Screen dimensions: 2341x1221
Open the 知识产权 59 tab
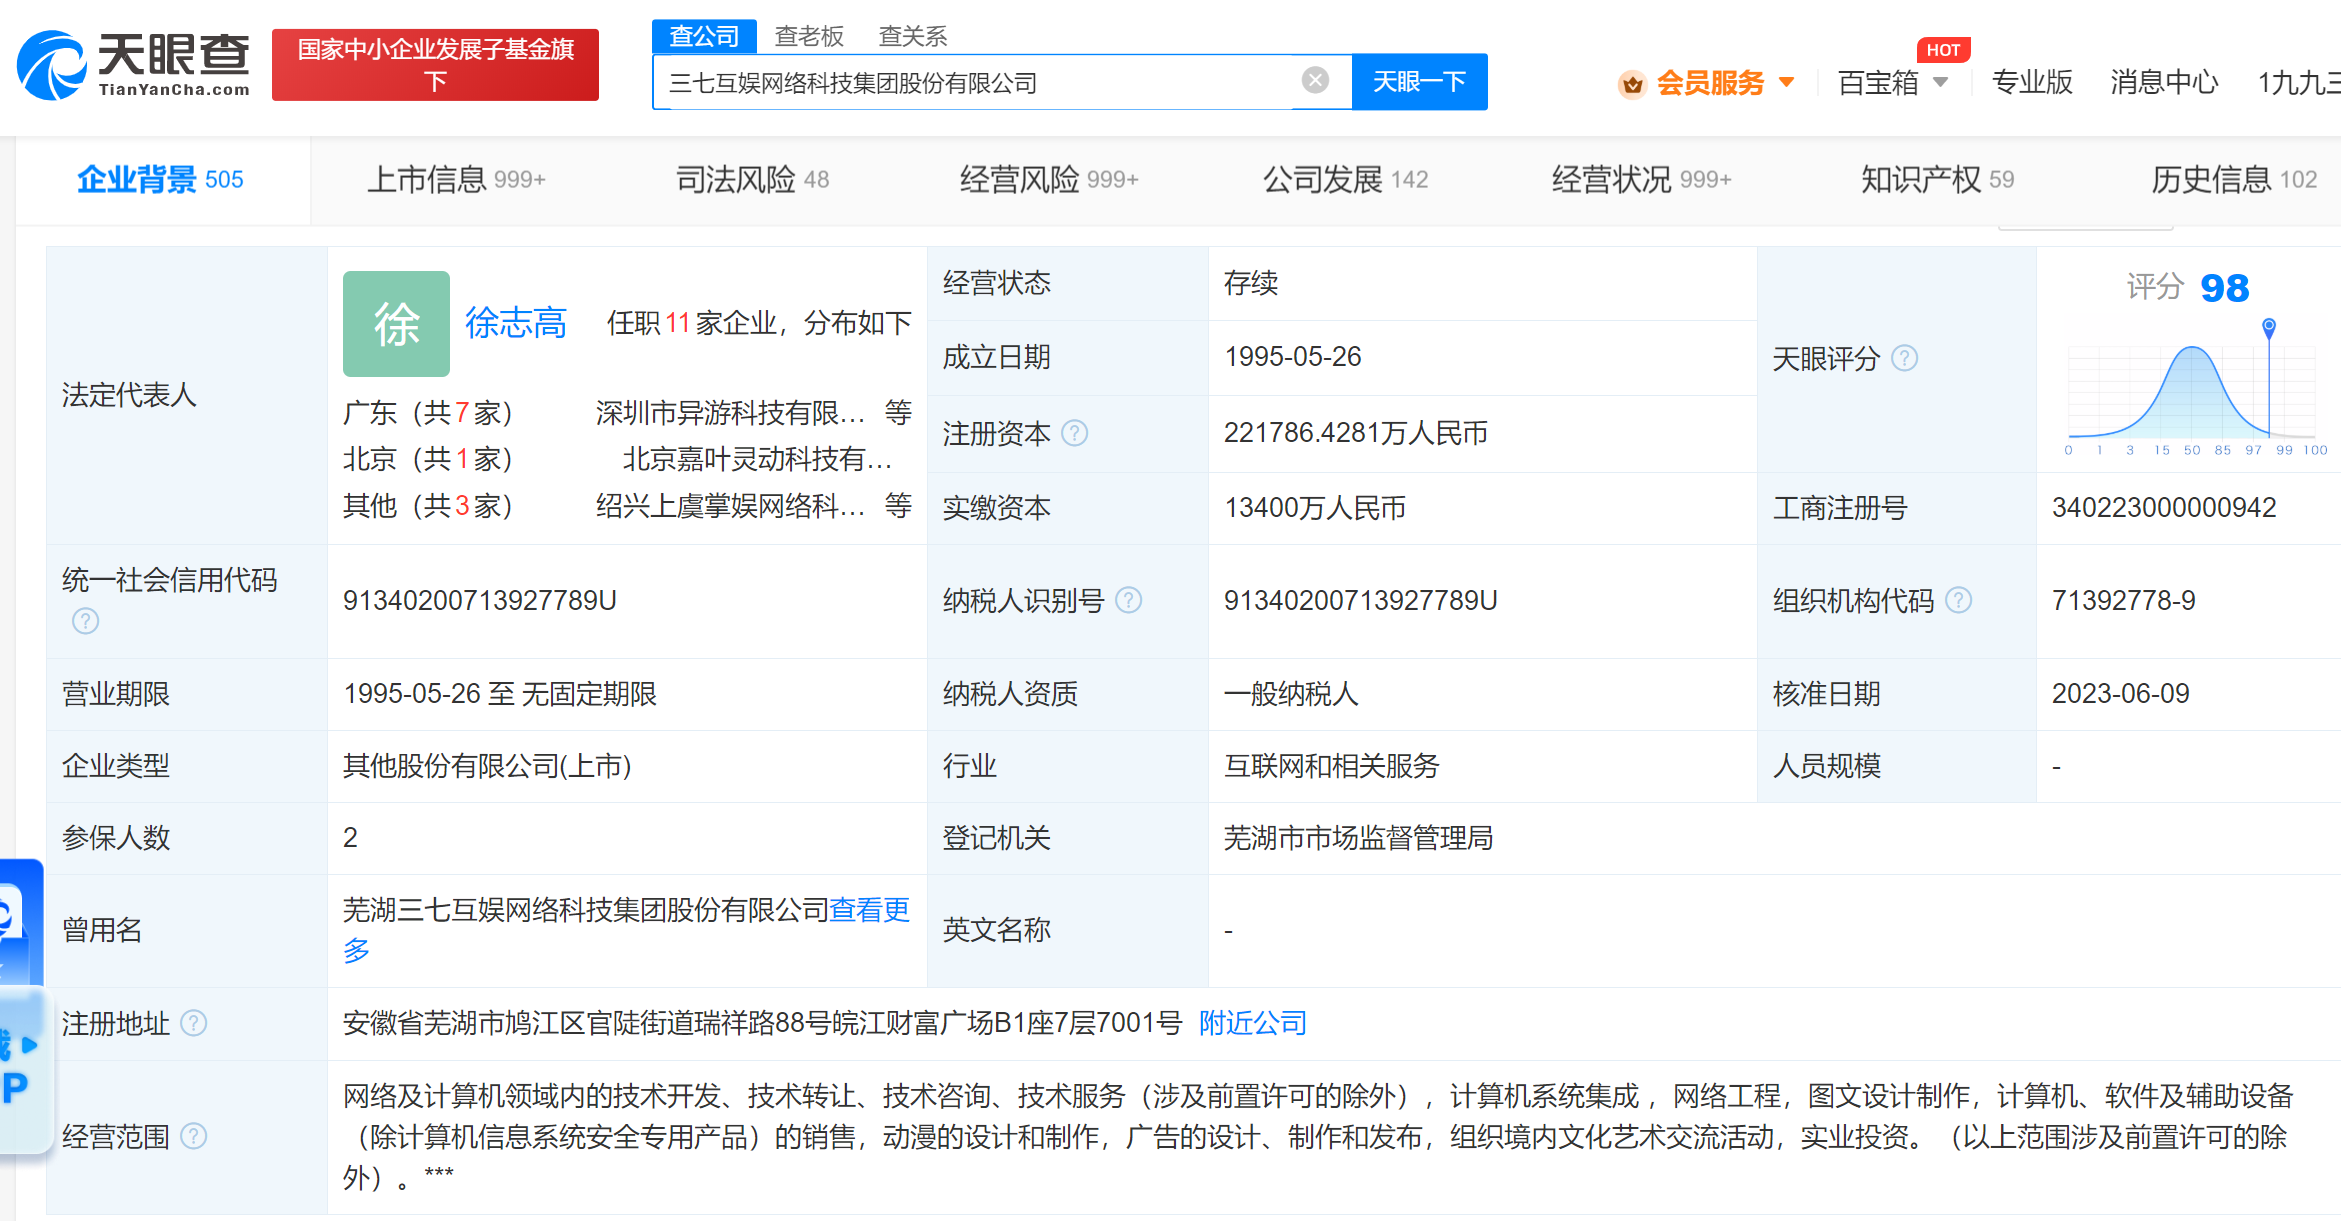[x=1937, y=179]
